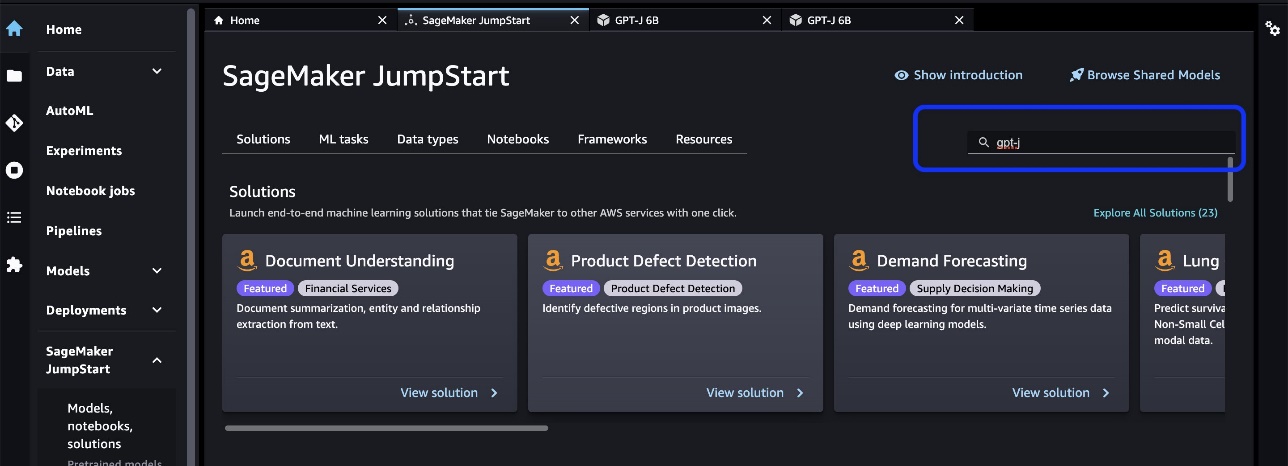
Task: Open the running terminals and kernels icon
Action: 14,170
